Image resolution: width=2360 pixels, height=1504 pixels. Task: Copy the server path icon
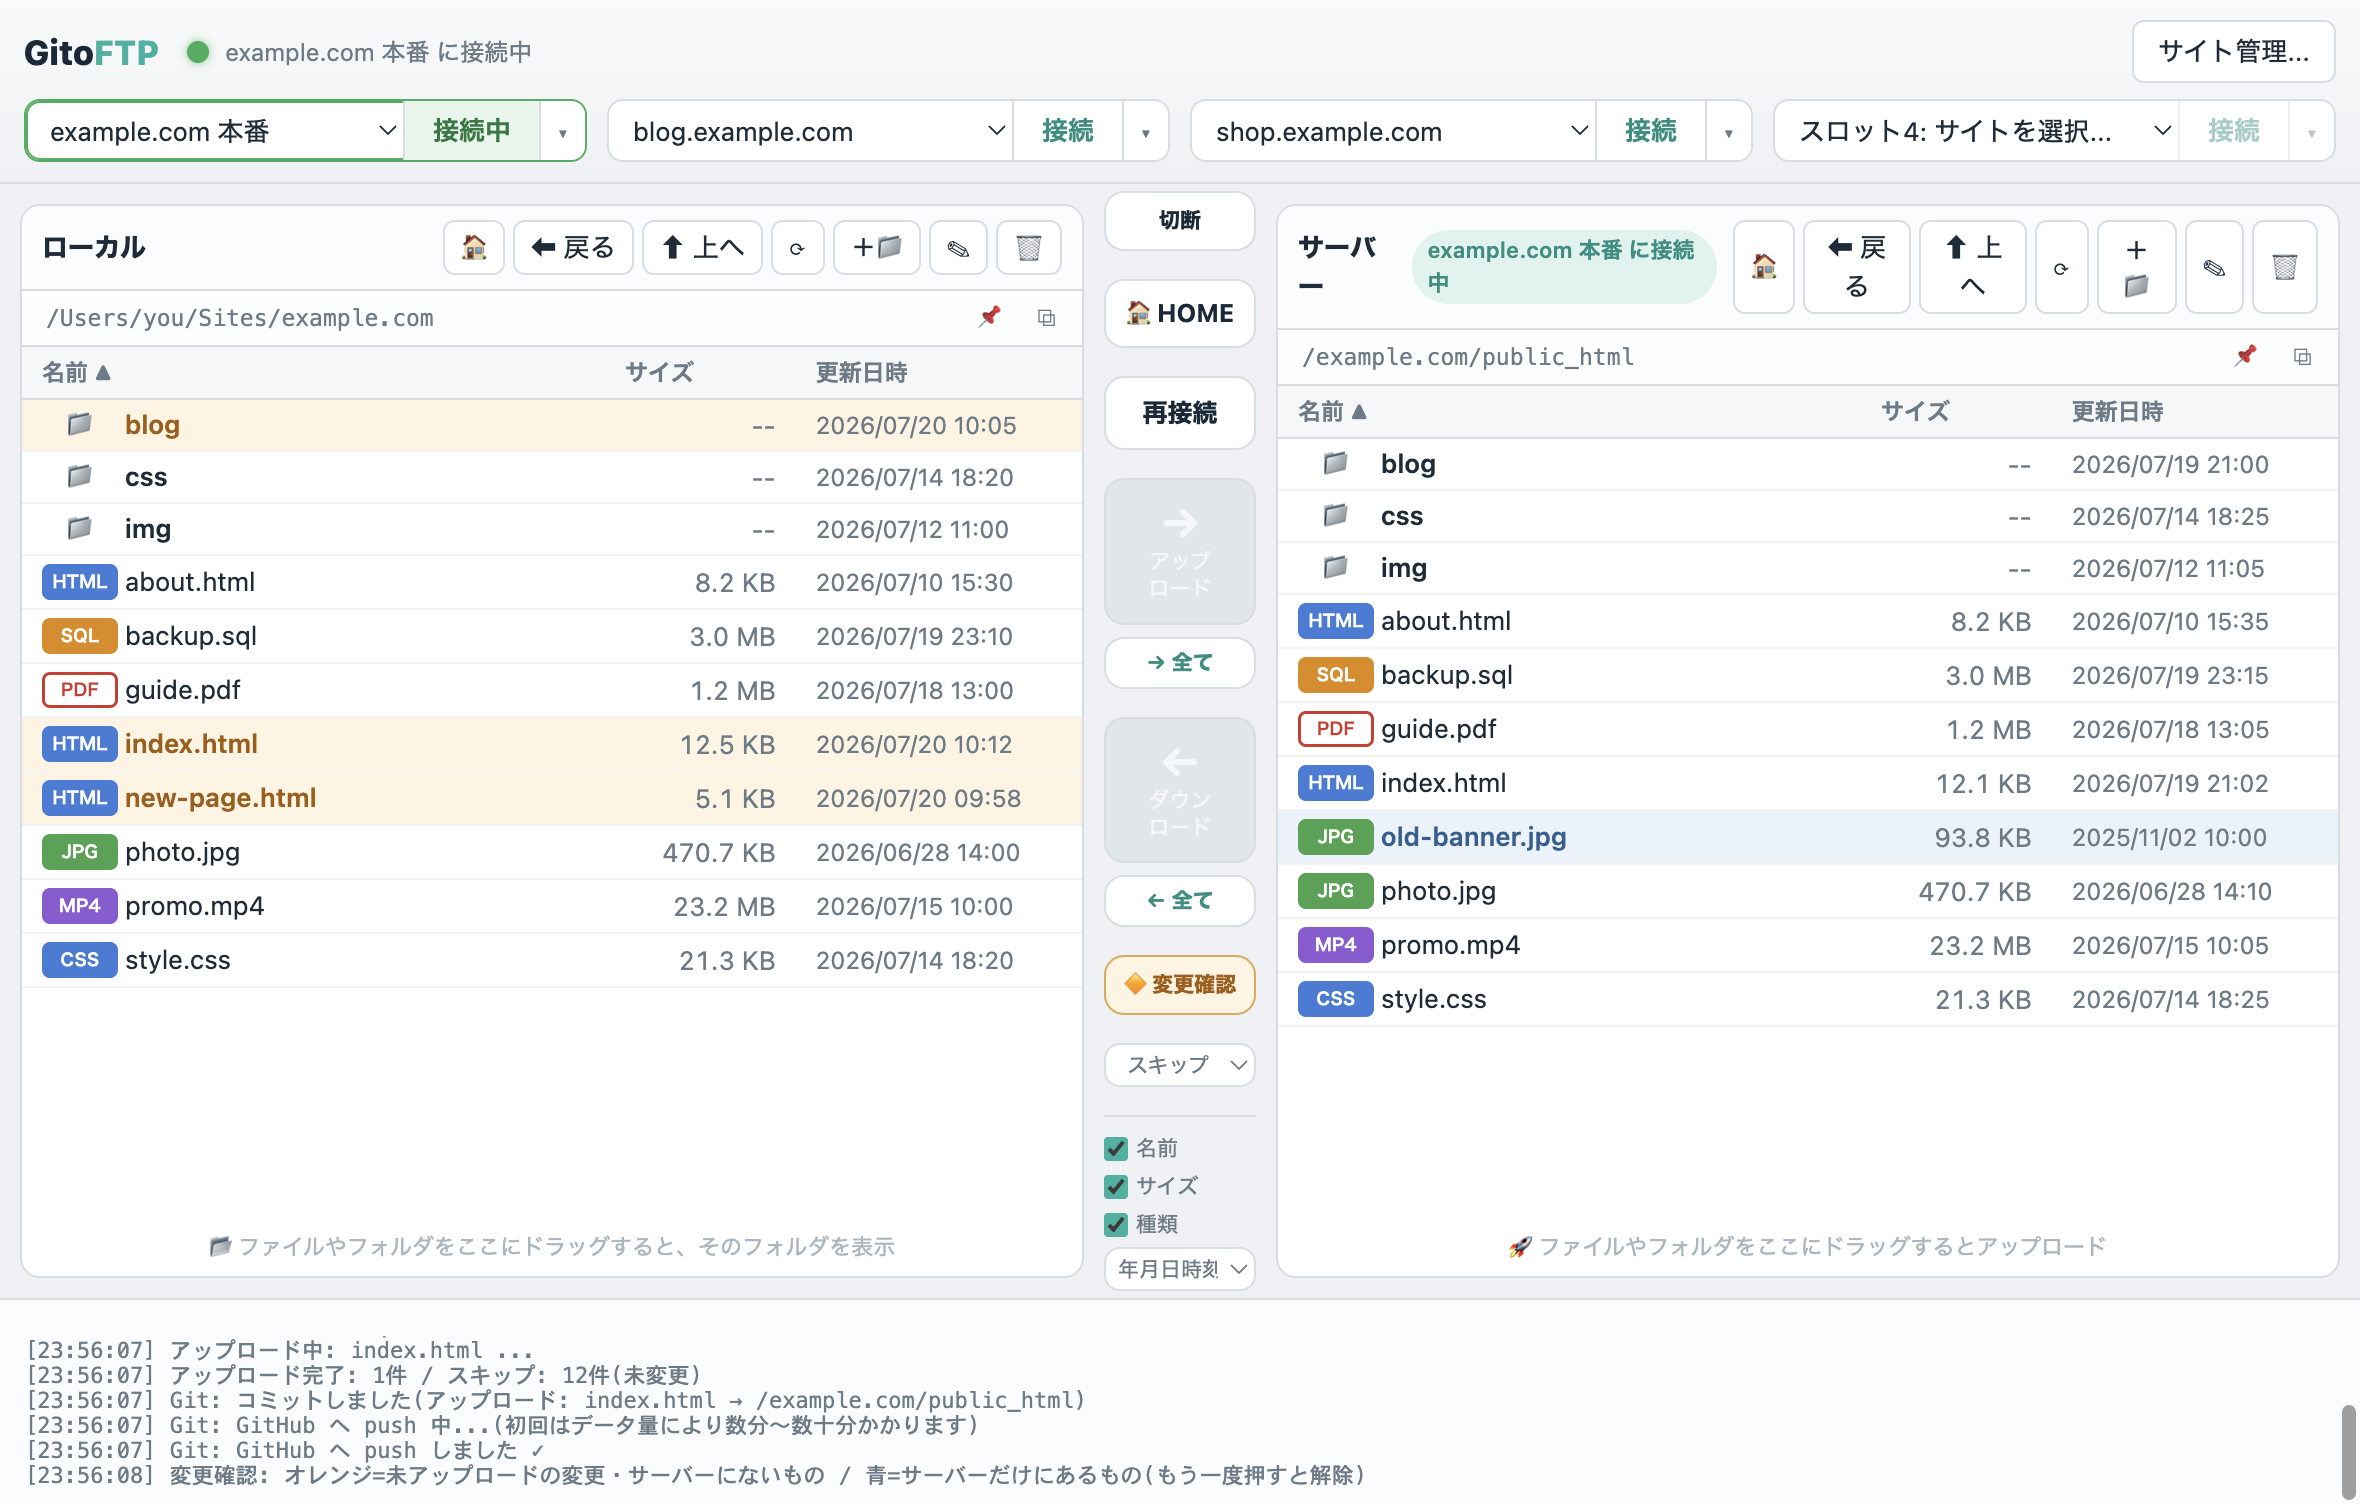pyautogui.click(x=2302, y=356)
